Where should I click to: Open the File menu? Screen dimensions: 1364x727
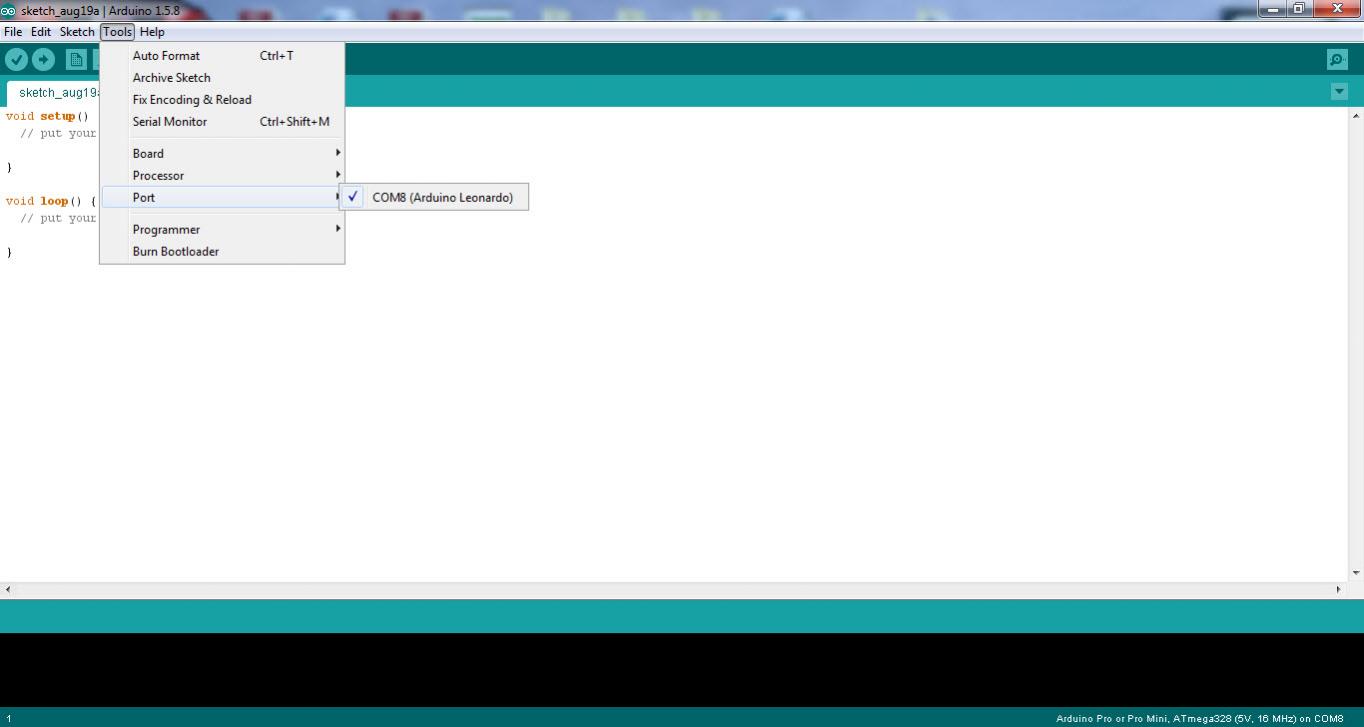[x=13, y=32]
